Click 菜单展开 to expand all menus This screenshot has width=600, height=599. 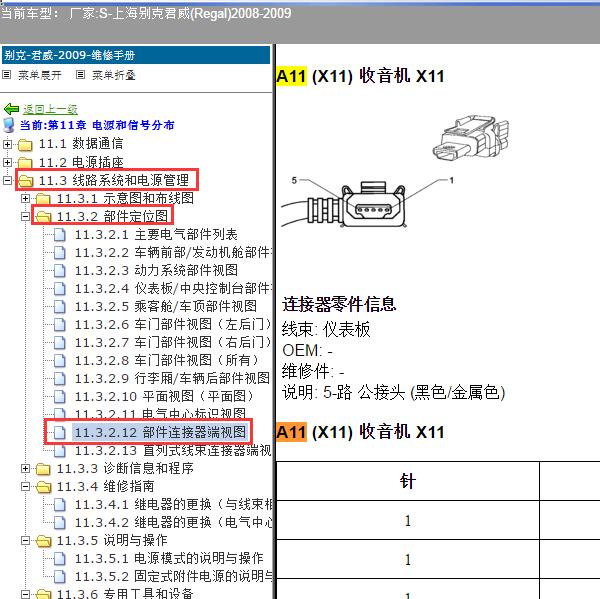pos(40,75)
